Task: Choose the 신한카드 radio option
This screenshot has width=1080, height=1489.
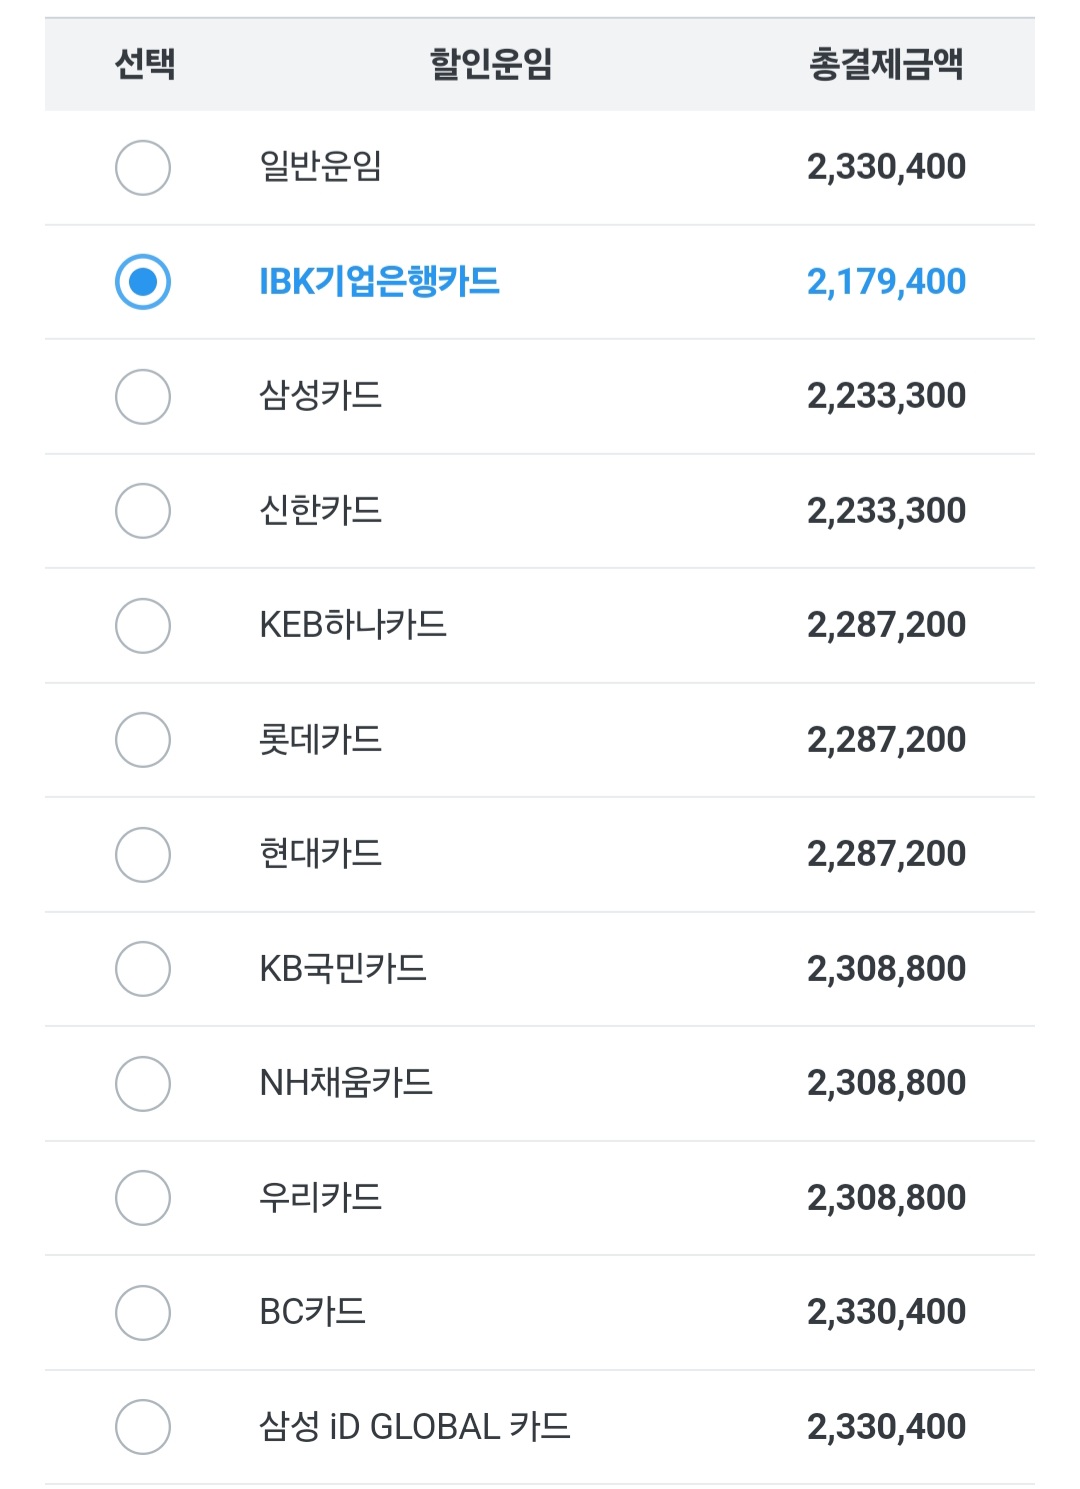Action: [143, 511]
